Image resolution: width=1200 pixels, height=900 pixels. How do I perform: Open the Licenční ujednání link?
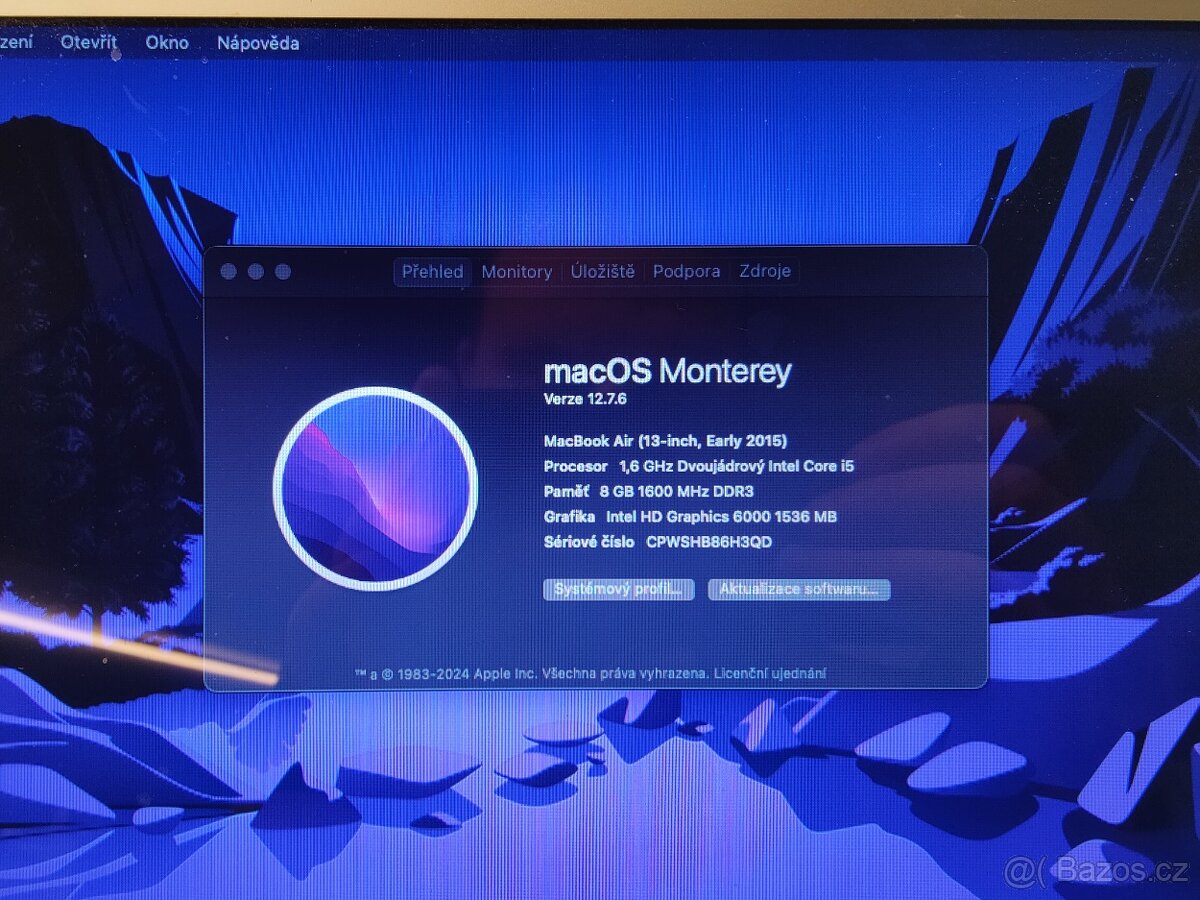(x=771, y=674)
